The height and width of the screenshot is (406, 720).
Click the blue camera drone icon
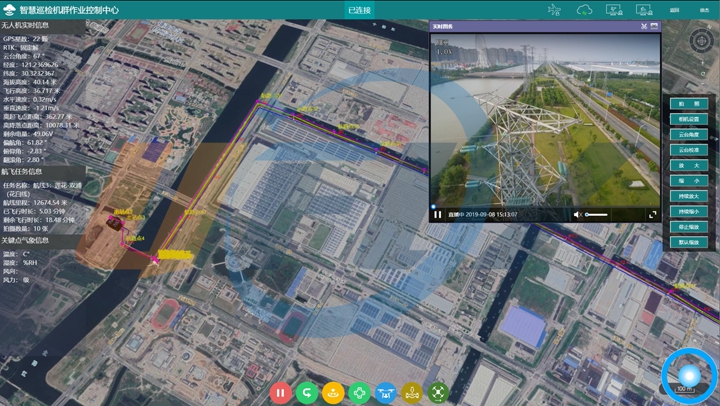(385, 393)
